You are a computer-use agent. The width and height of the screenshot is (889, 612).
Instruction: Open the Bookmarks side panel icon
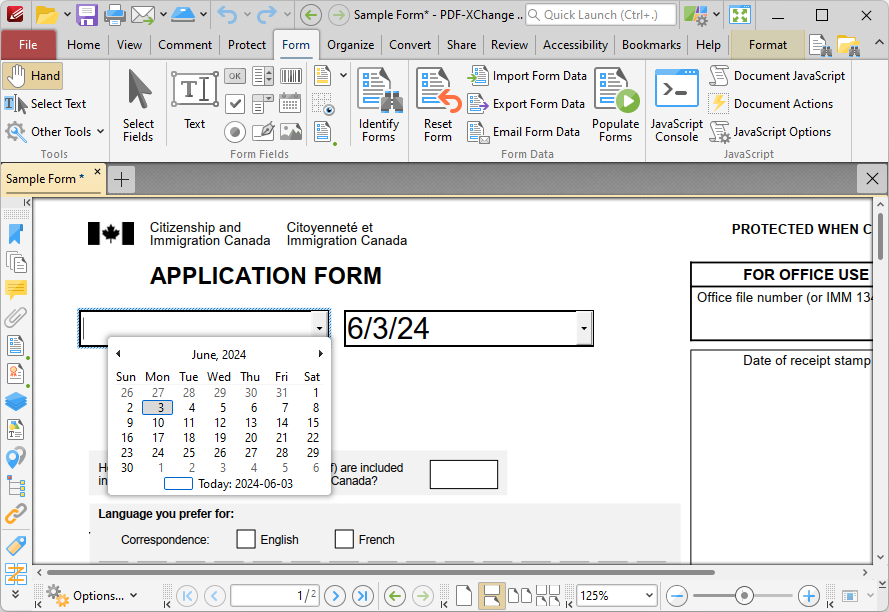click(15, 234)
